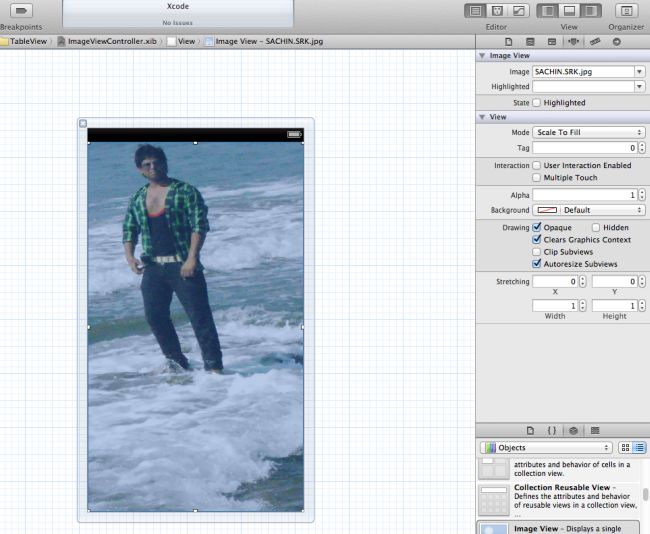Click the Stretching Y input field
Viewport: 650px width, 534px height.
[615, 282]
